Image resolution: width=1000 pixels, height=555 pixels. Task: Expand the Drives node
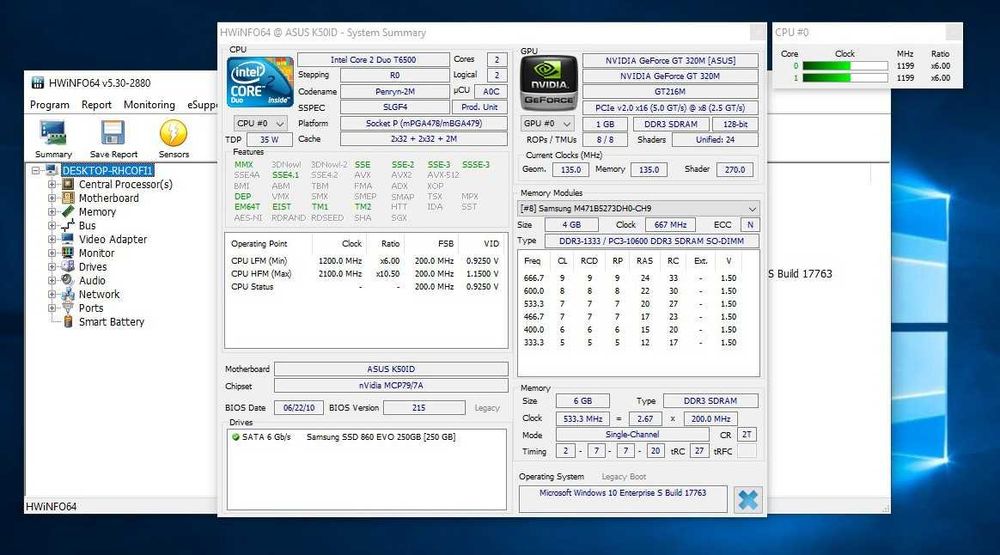[x=52, y=267]
